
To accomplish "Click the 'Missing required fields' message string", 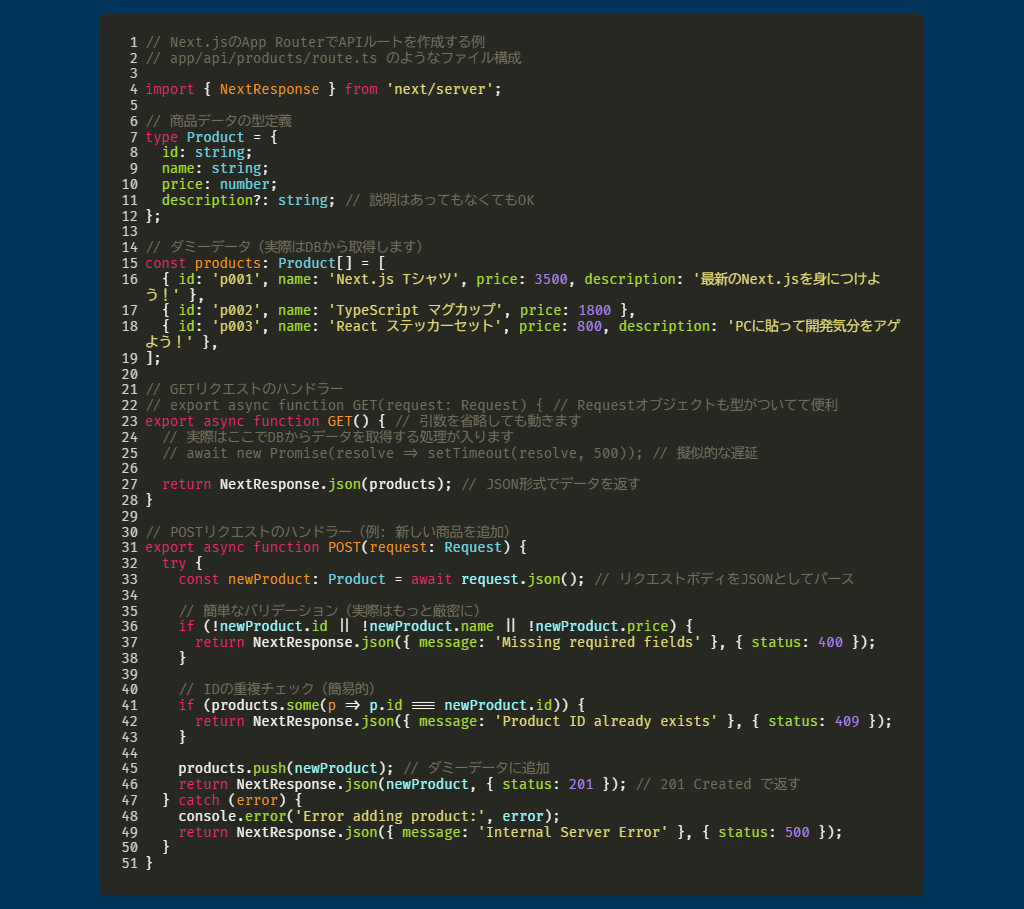I will point(597,642).
